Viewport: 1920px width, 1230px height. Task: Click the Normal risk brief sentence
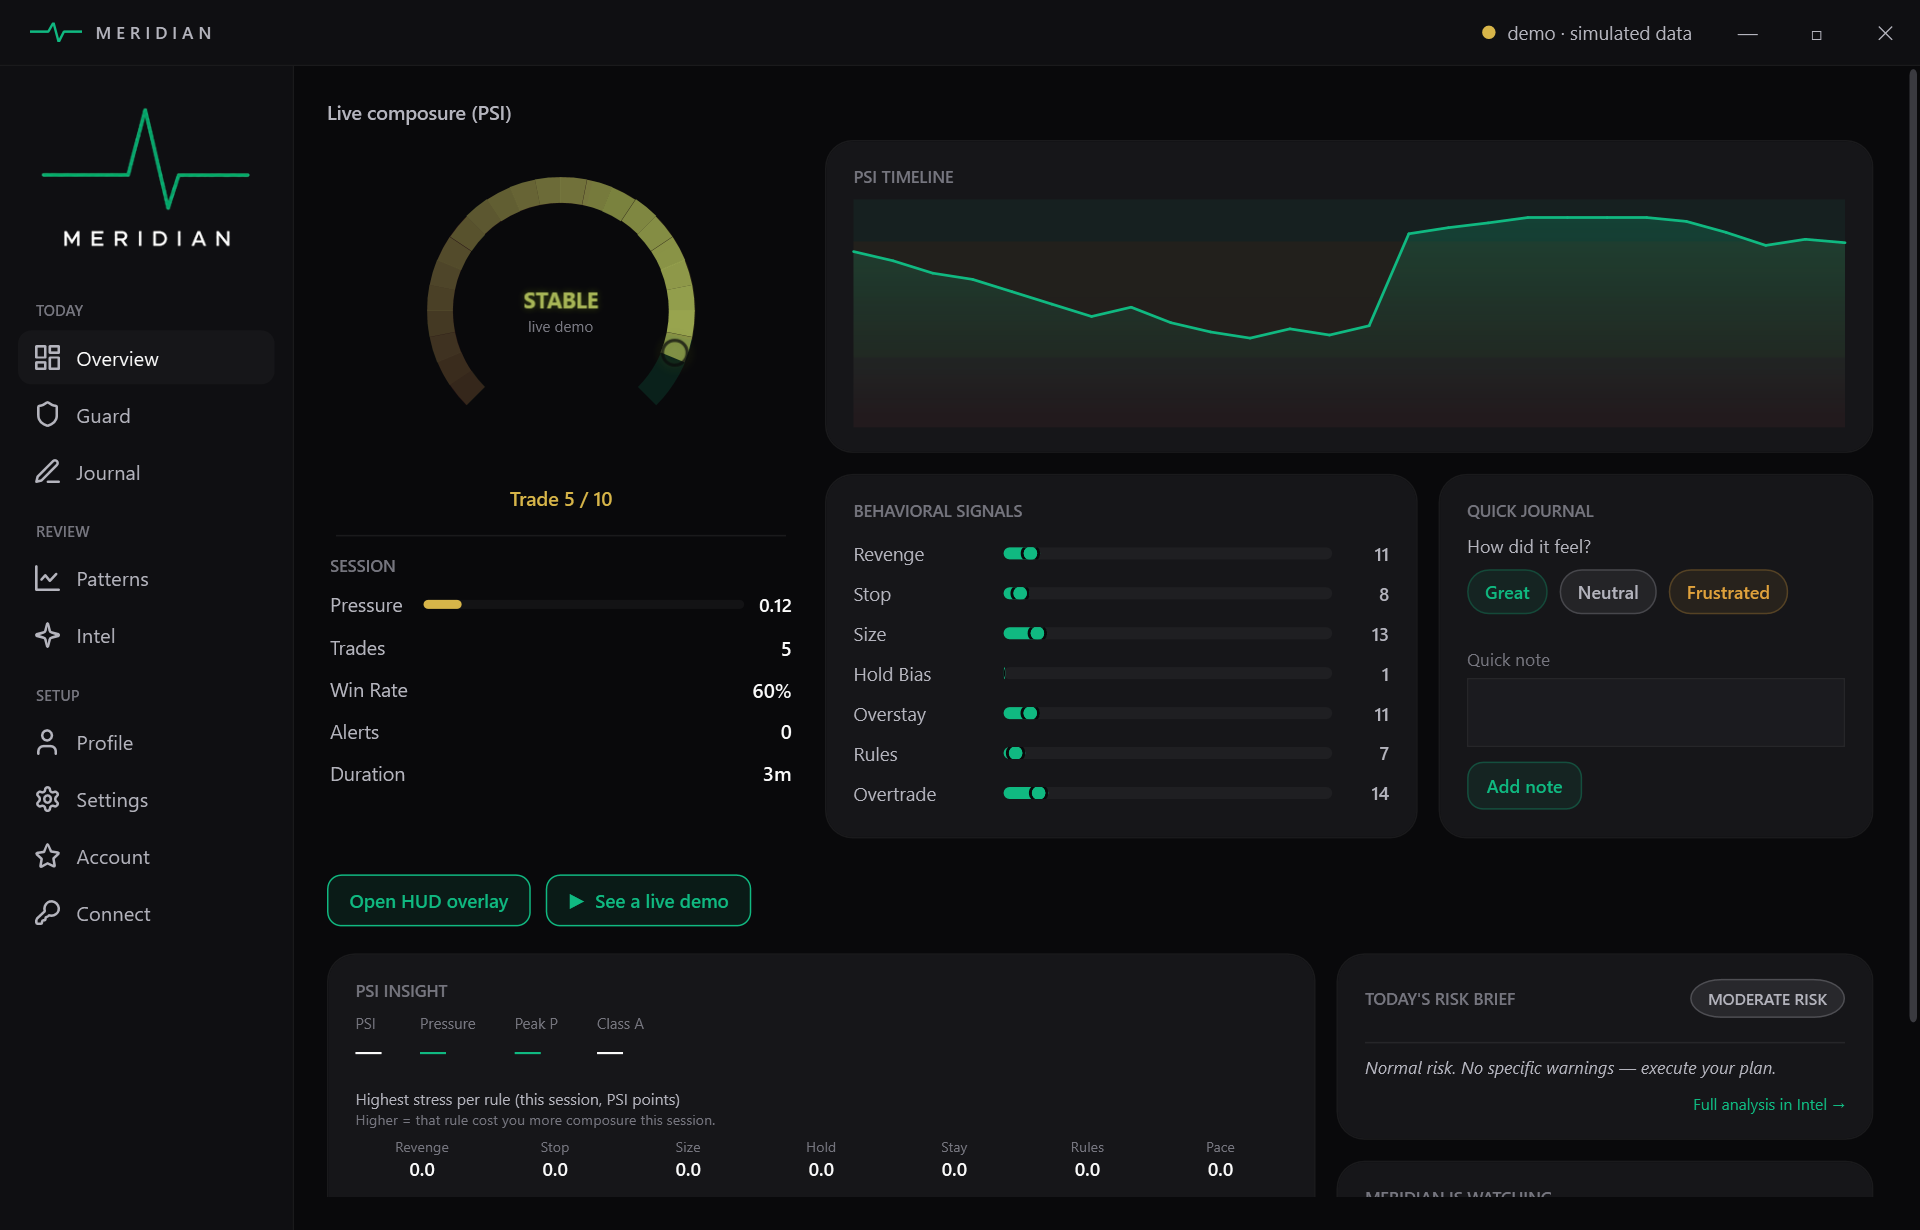[1570, 1068]
